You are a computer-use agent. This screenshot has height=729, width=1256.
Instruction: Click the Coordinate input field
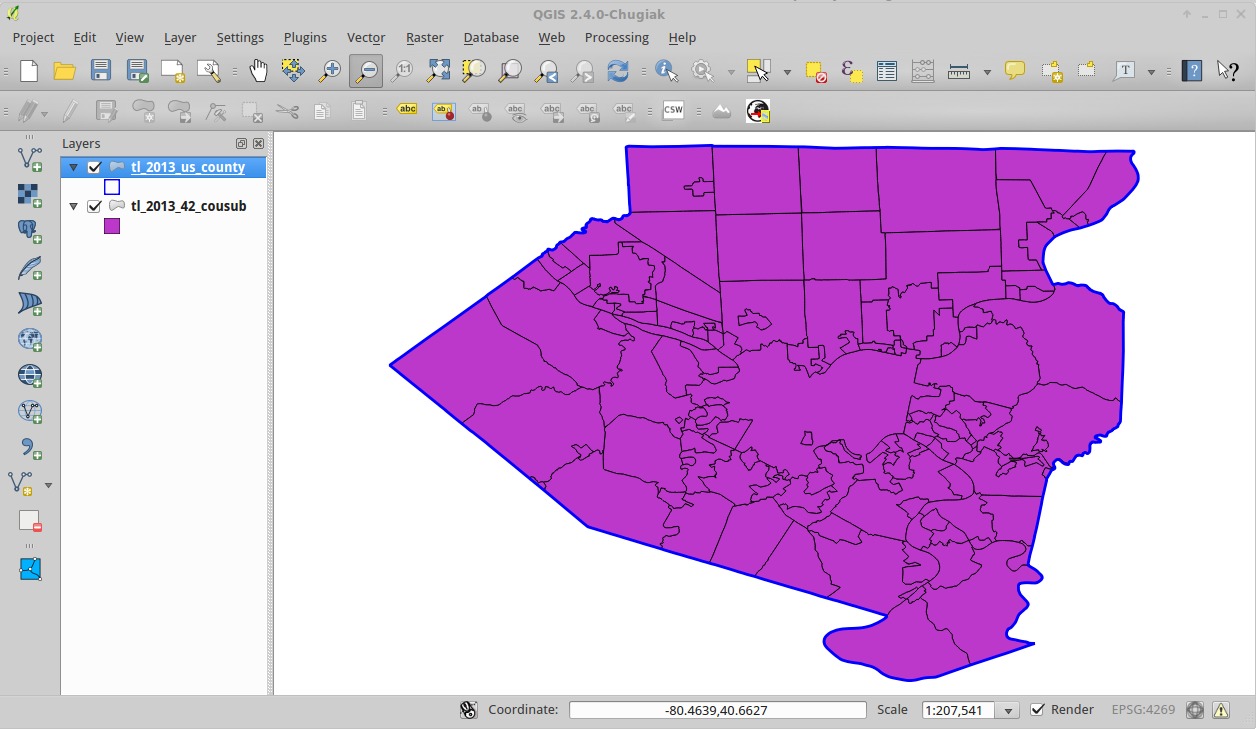[717, 710]
